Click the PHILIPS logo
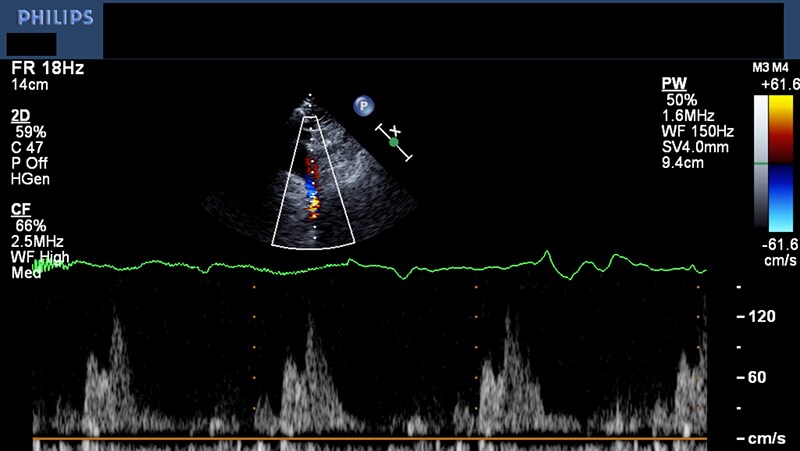Screen dimensions: 800x451 point(50,18)
